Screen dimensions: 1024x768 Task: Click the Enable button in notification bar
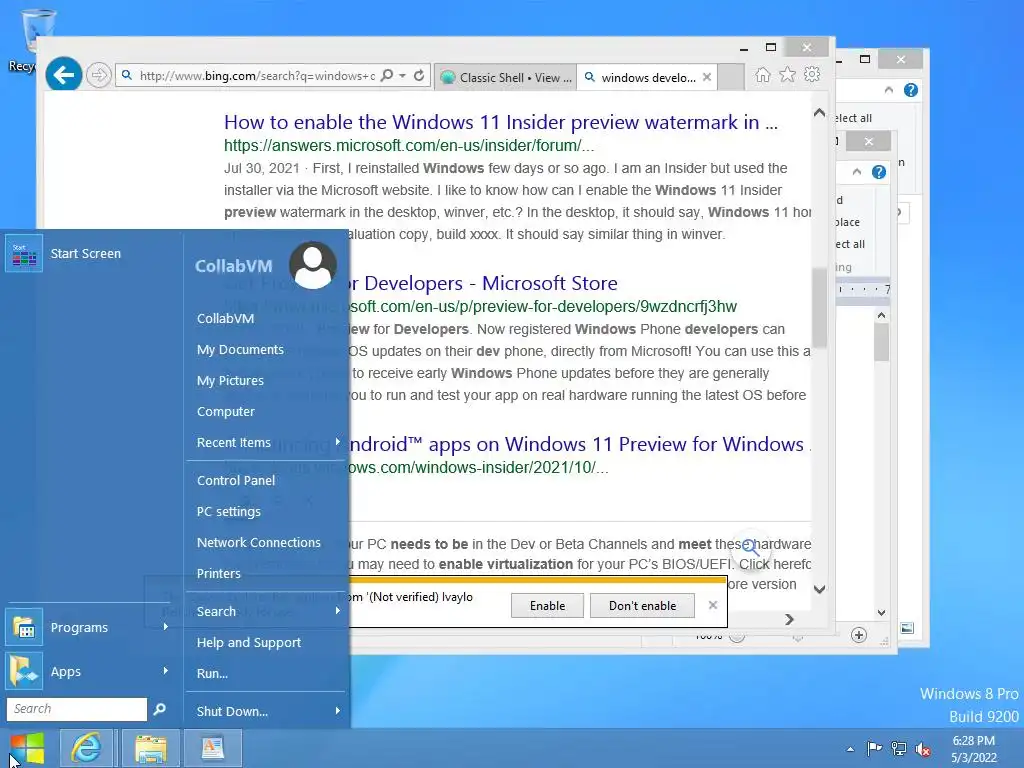(x=547, y=605)
